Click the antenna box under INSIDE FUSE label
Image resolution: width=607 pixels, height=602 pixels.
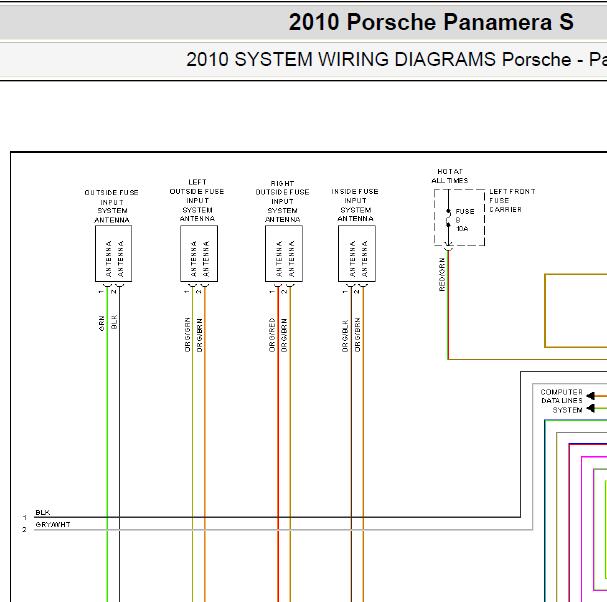pos(357,254)
